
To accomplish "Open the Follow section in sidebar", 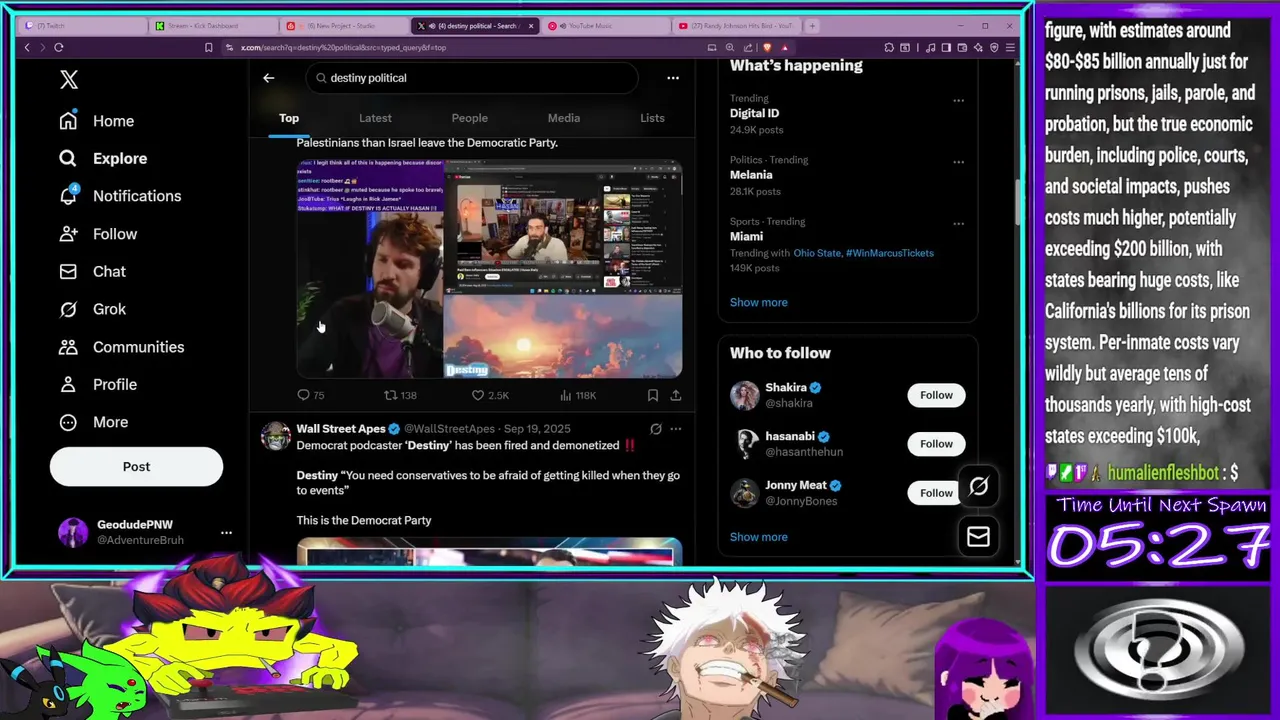I will click(x=98, y=234).
